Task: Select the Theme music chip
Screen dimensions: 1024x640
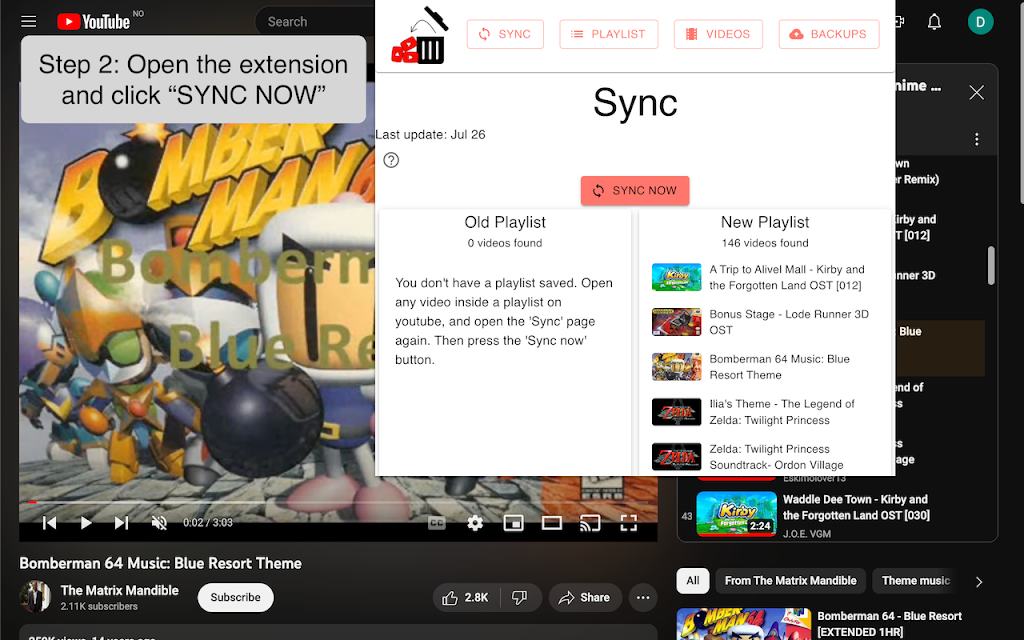Action: [916, 581]
